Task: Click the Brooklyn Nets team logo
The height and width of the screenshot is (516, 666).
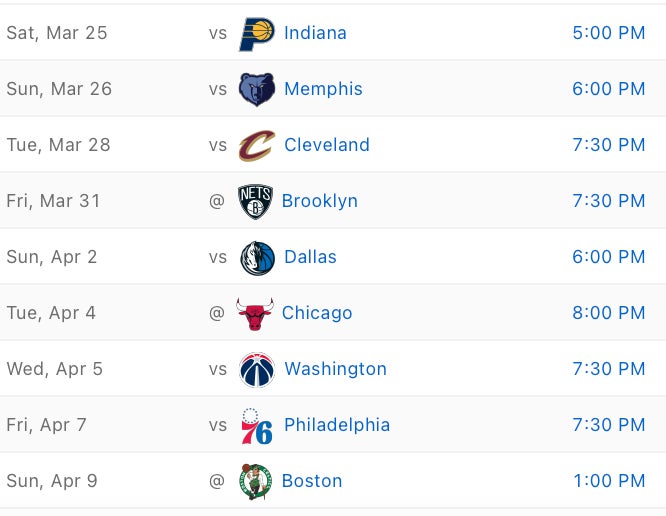Action: (255, 201)
